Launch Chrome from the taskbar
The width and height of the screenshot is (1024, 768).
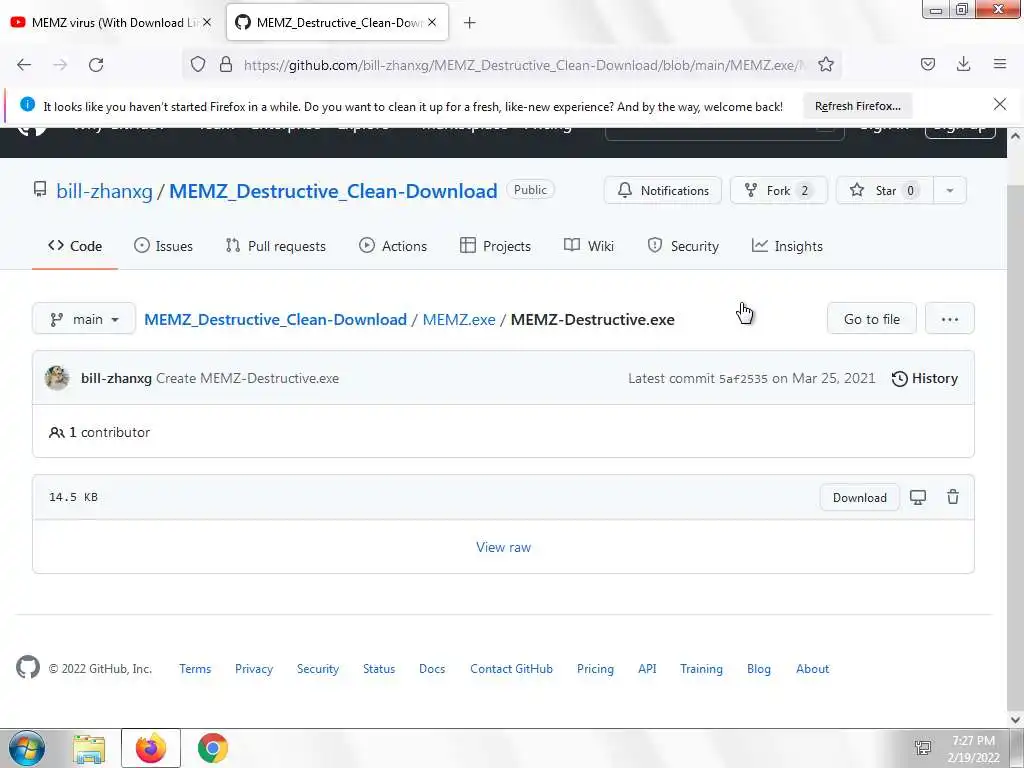click(x=213, y=748)
